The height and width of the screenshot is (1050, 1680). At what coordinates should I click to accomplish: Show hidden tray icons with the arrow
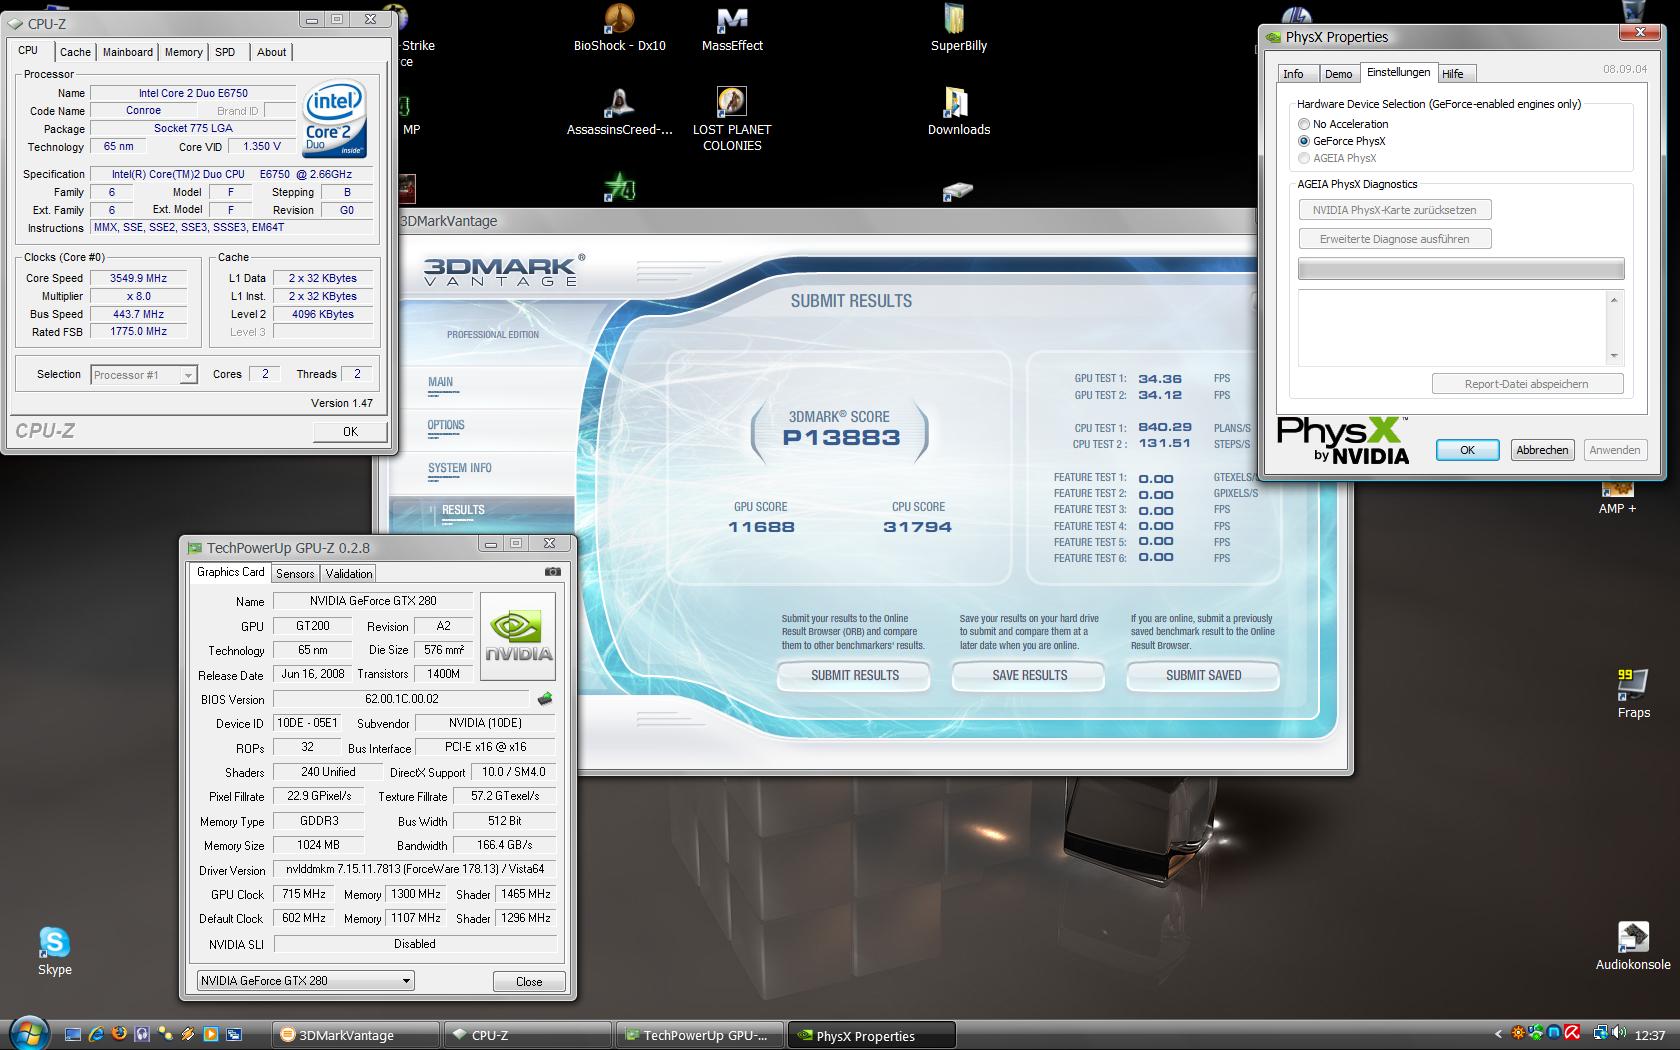[x=1498, y=1035]
